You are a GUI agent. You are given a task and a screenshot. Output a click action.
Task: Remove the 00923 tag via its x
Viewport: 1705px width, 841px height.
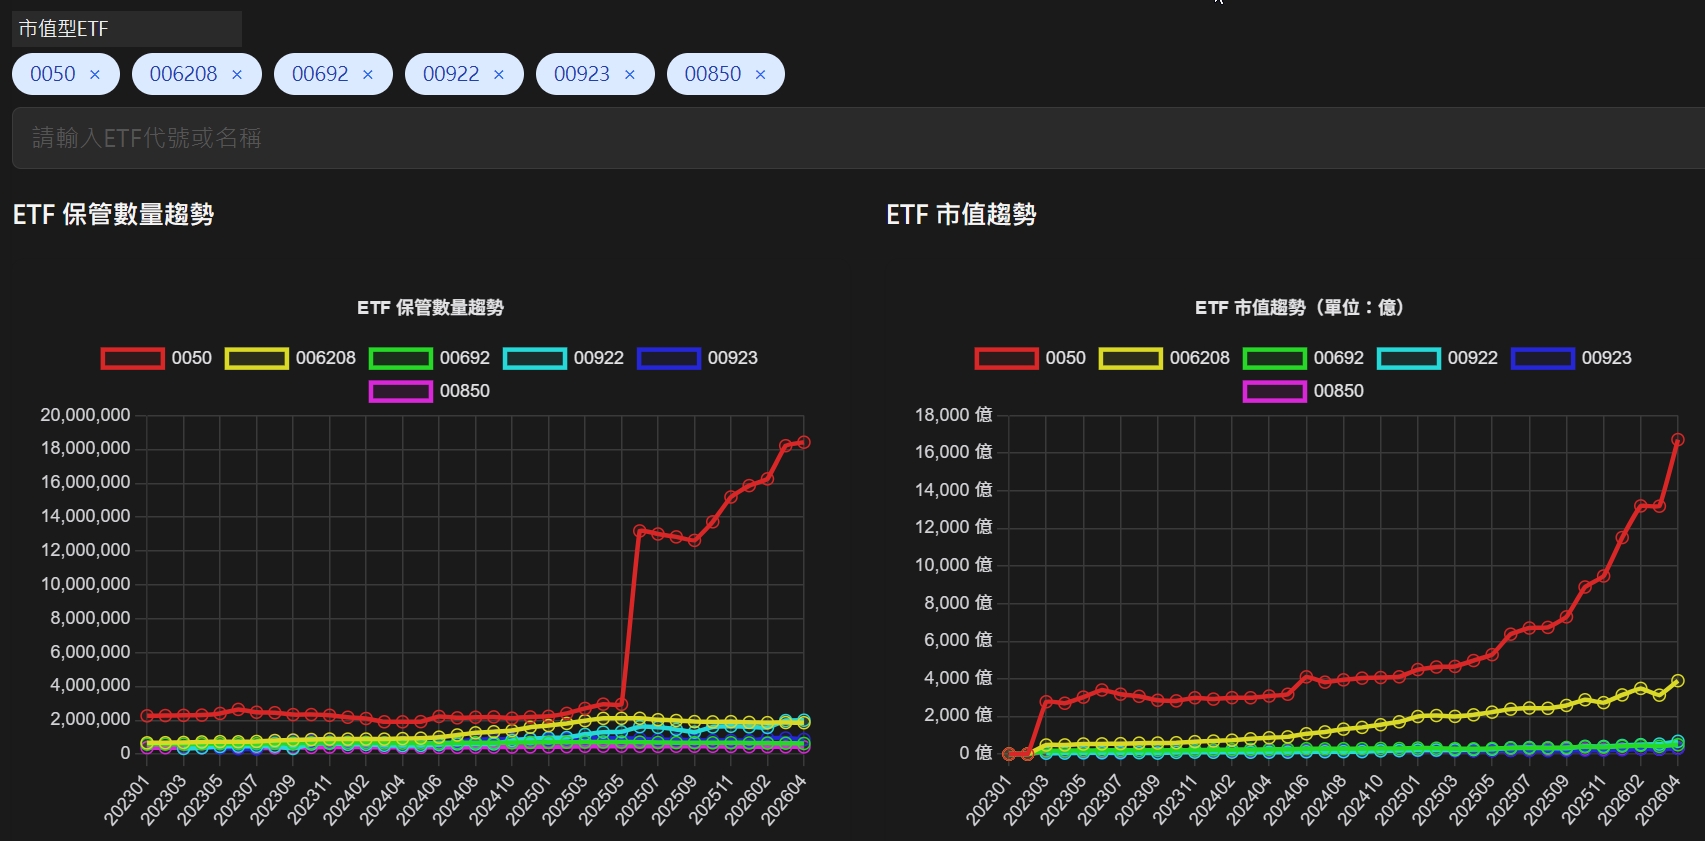coord(630,75)
